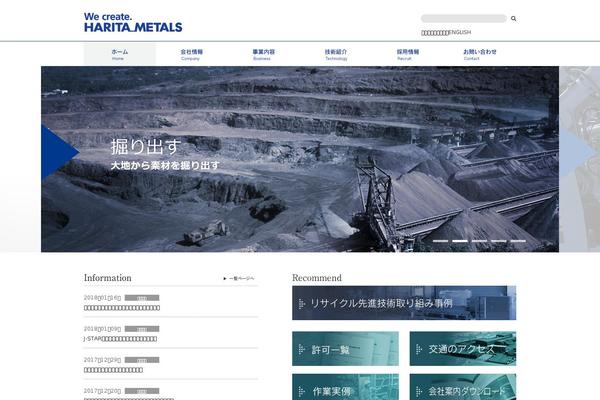This screenshot has height=400, width=600.
Task: Open the 一覧ページへ information list link
Action: [x=239, y=278]
